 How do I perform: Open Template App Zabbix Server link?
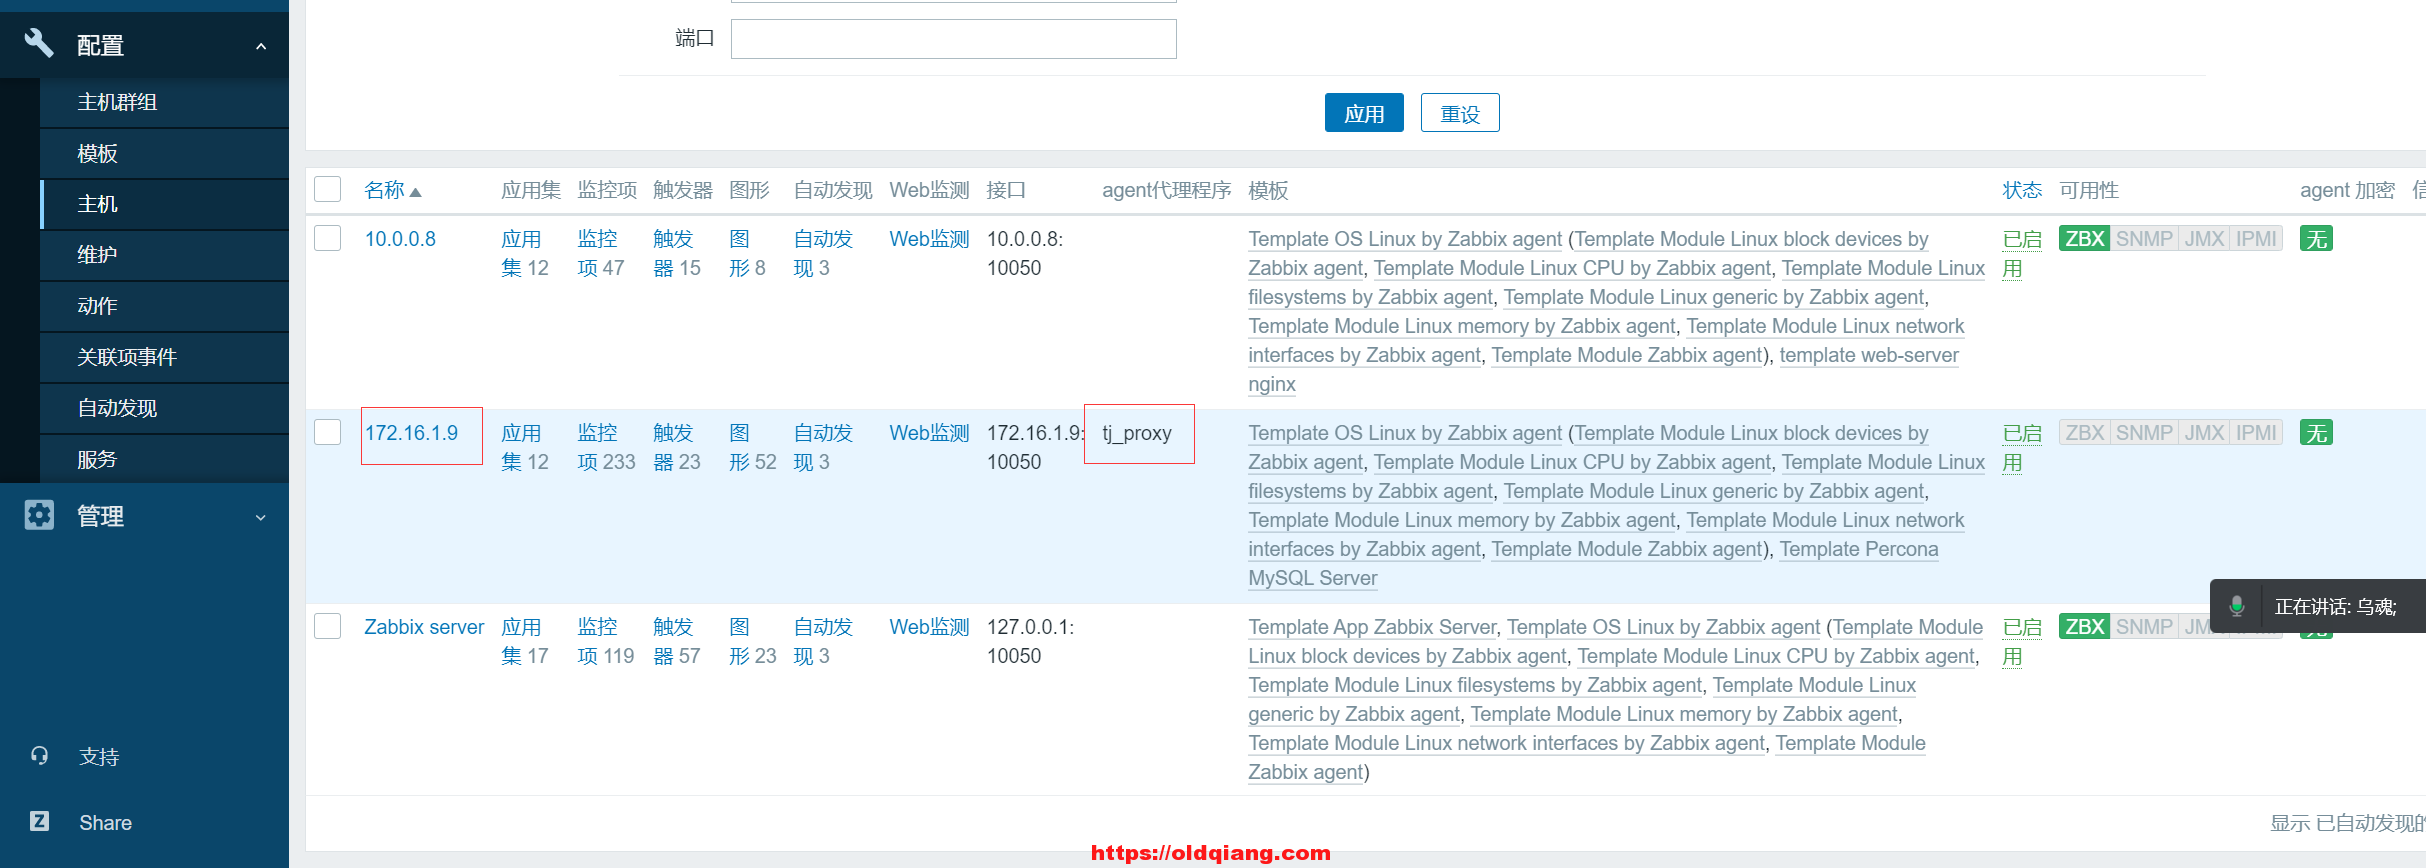point(1372,627)
